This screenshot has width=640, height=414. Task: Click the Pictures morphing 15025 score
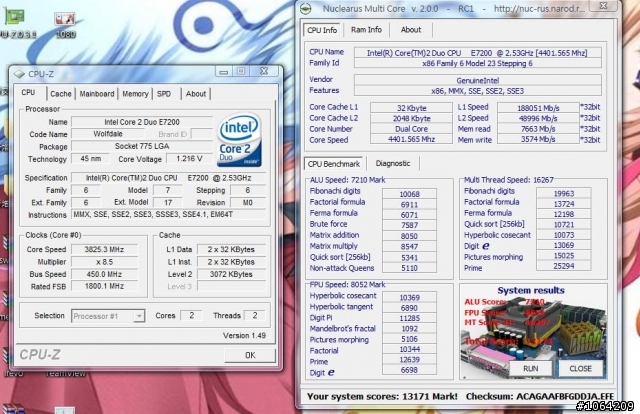pyautogui.click(x=564, y=256)
